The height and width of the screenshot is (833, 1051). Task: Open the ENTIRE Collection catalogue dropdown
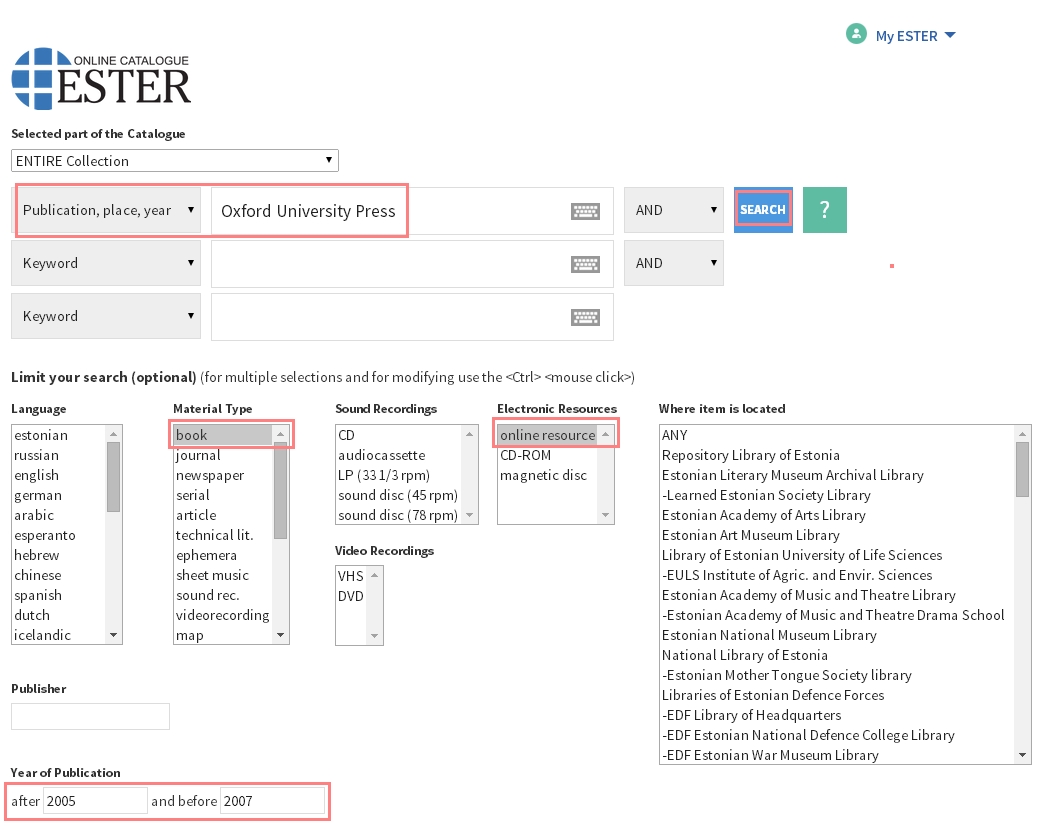(x=175, y=161)
